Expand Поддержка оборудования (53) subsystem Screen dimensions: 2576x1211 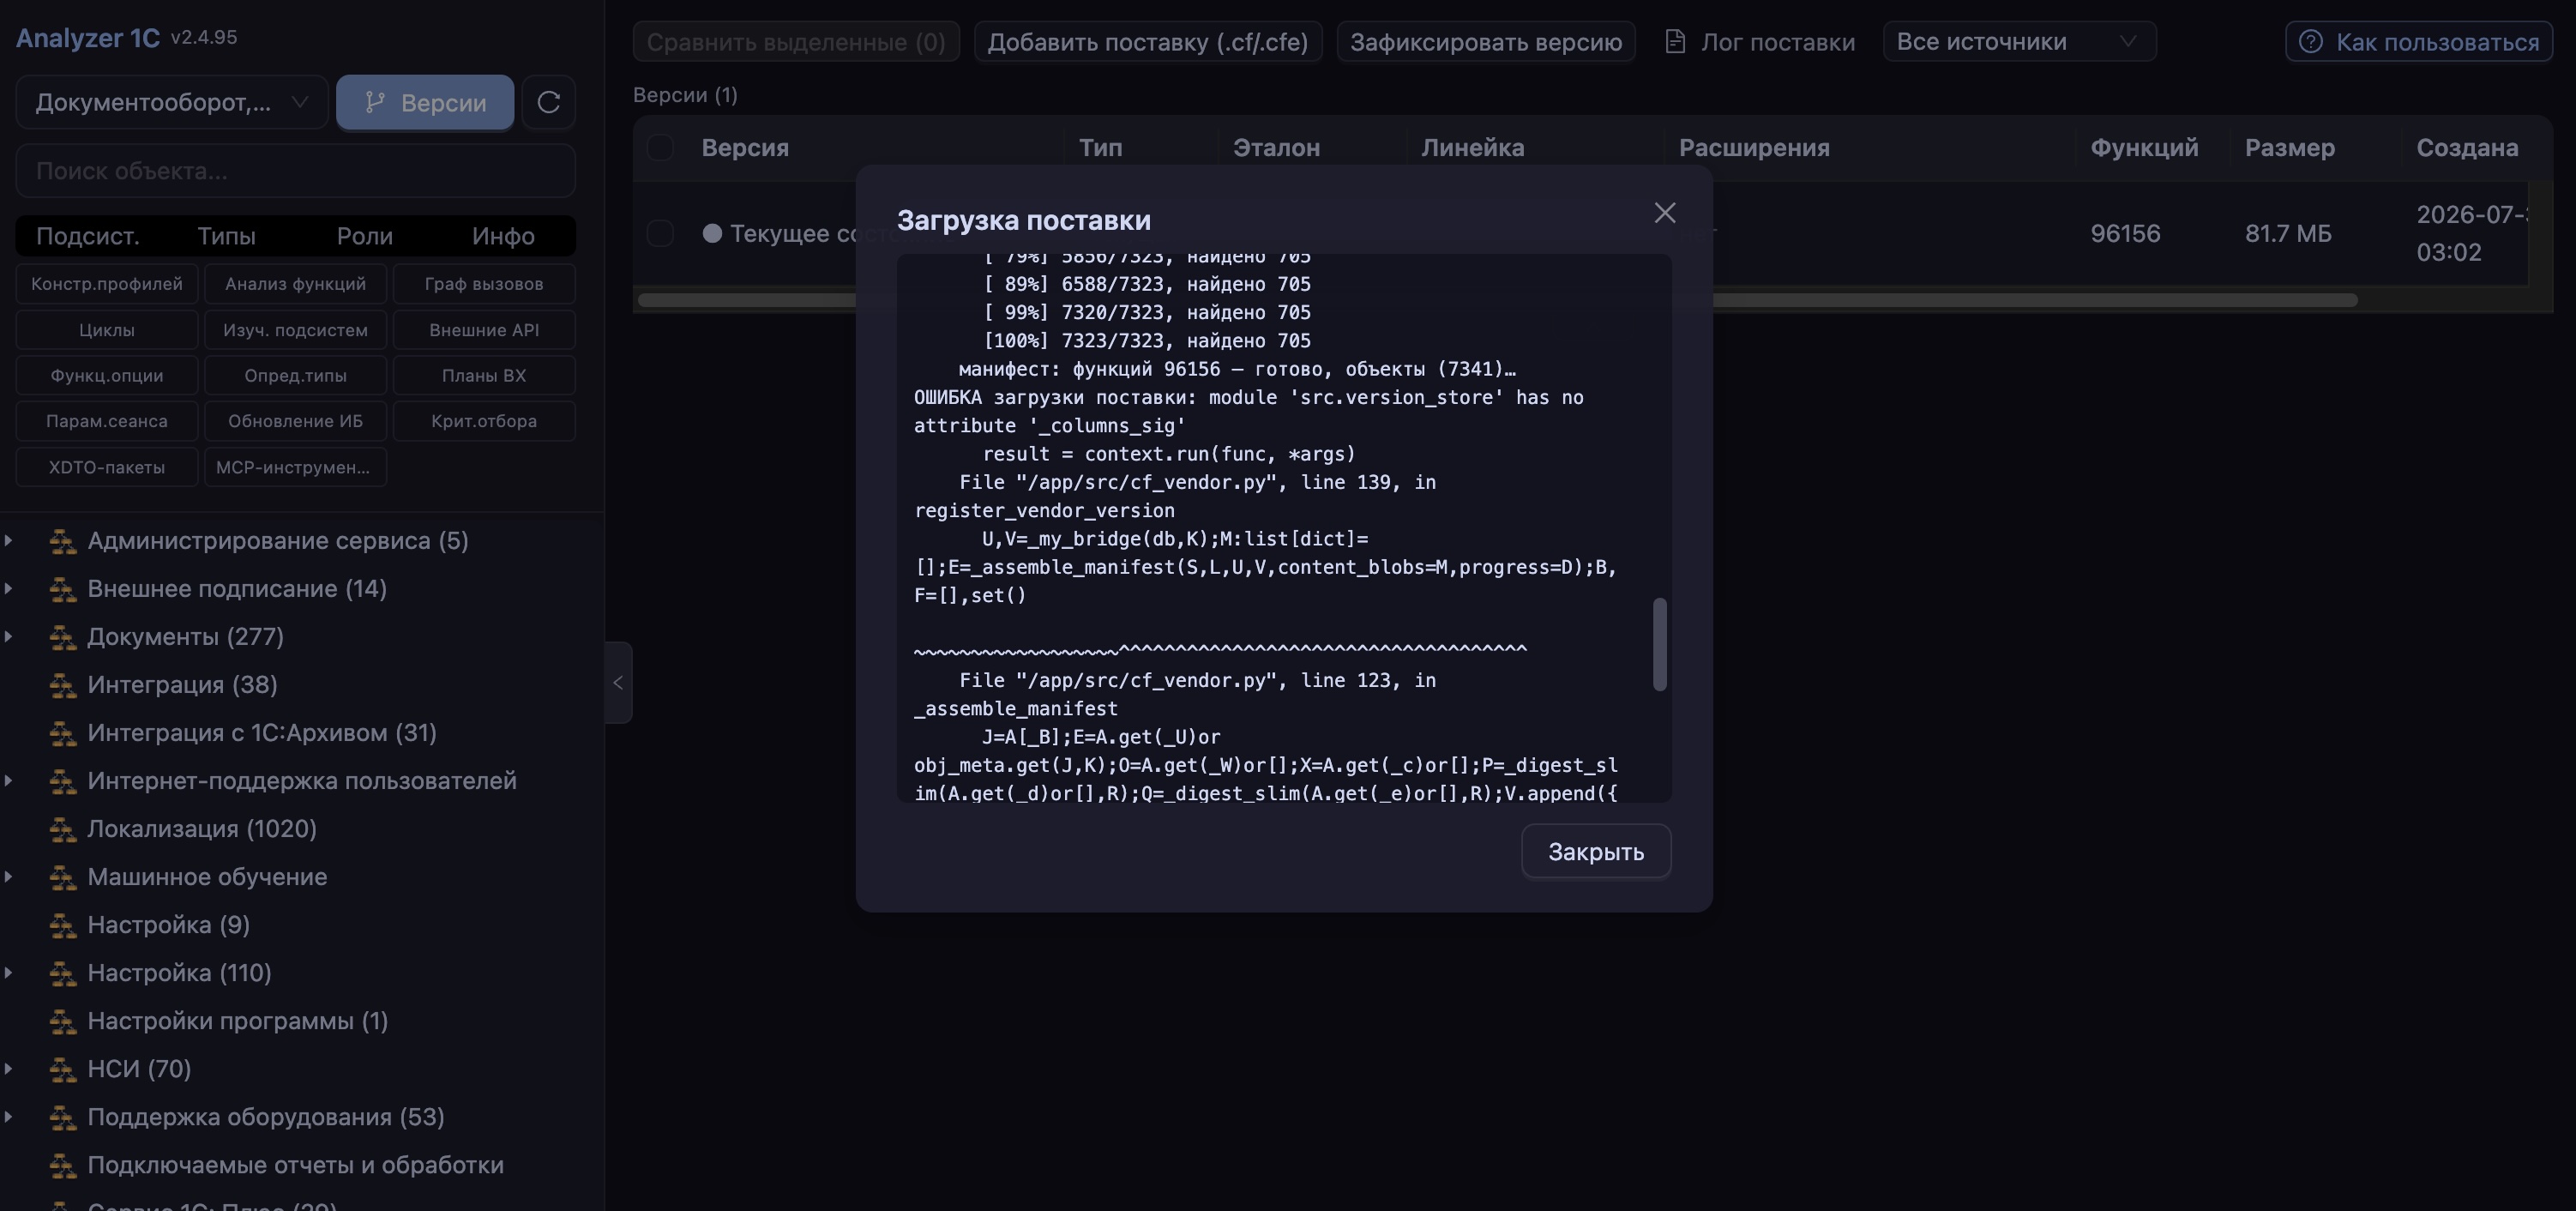tap(9, 1116)
